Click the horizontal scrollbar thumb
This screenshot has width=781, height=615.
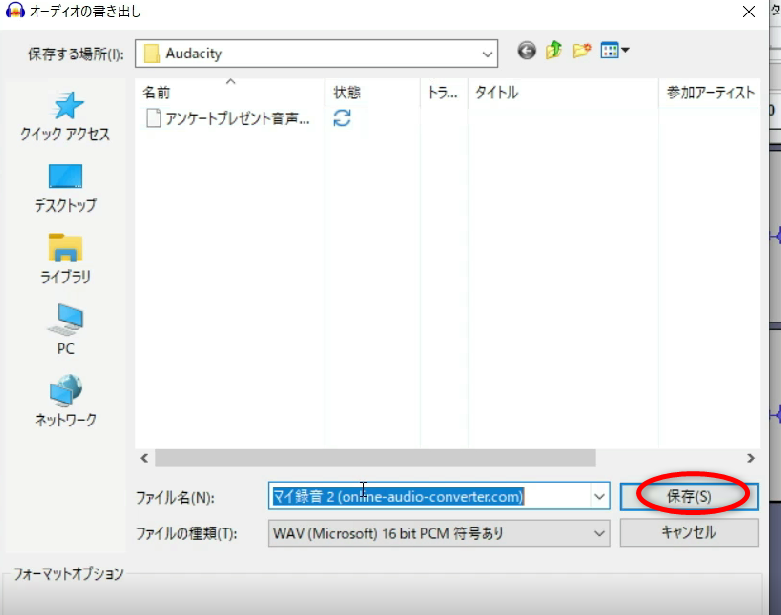pos(375,458)
